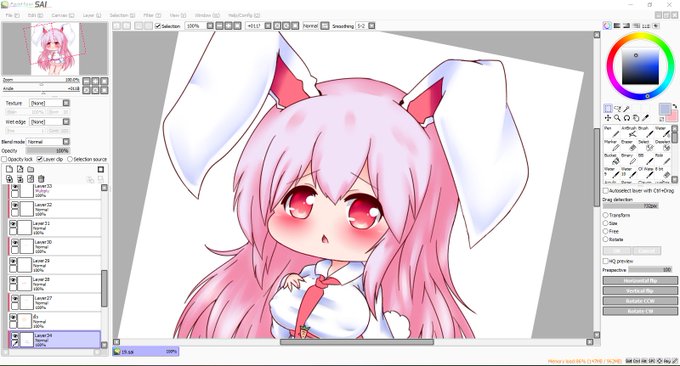Image resolution: width=680 pixels, height=366 pixels.
Task: Open the Texture dropdown
Action: tap(66, 103)
